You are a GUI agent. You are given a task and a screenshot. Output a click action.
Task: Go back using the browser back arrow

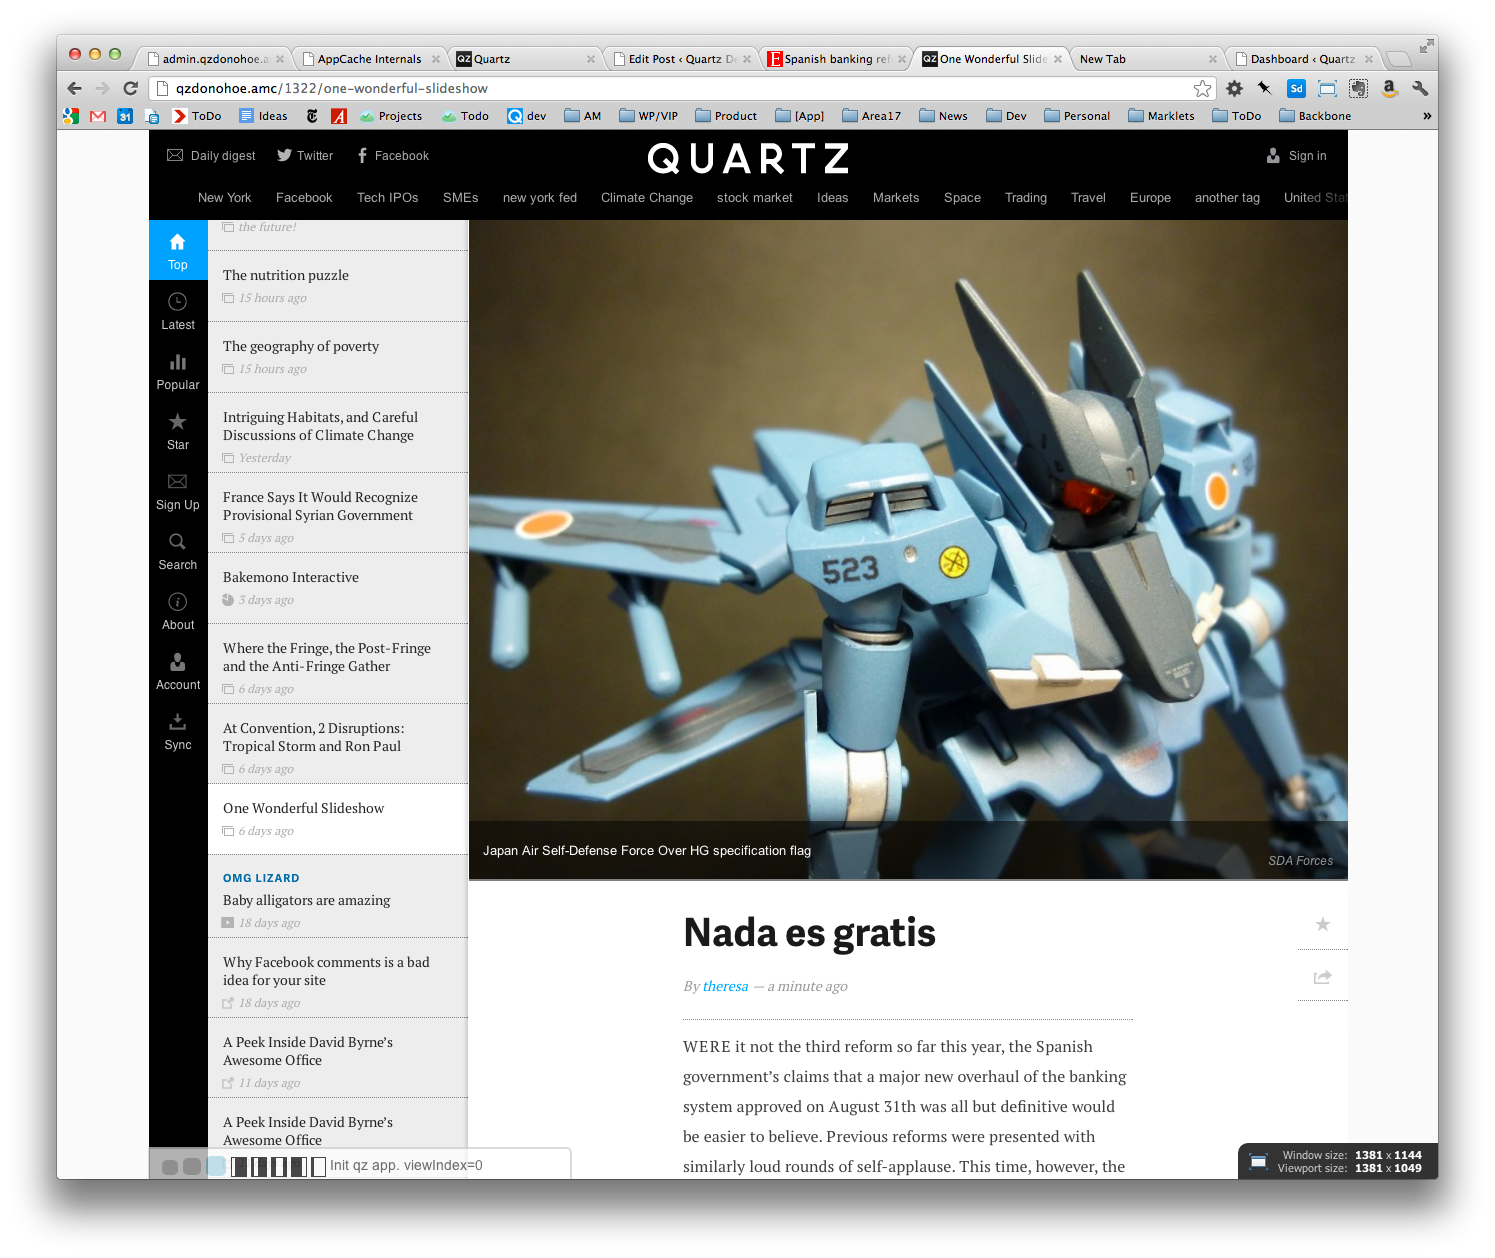pos(74,88)
